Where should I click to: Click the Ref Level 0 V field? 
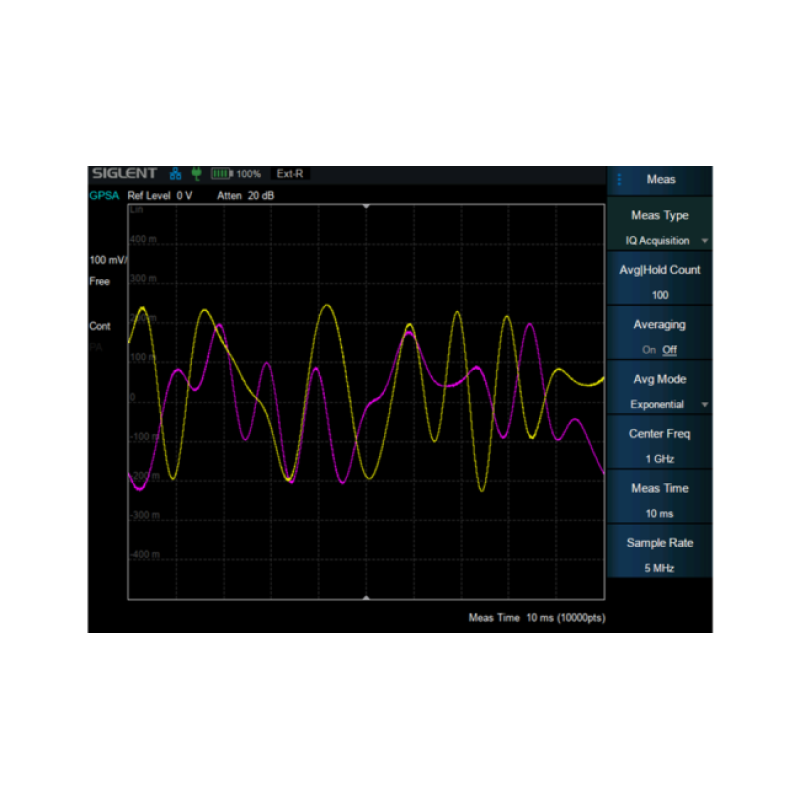(x=160, y=196)
